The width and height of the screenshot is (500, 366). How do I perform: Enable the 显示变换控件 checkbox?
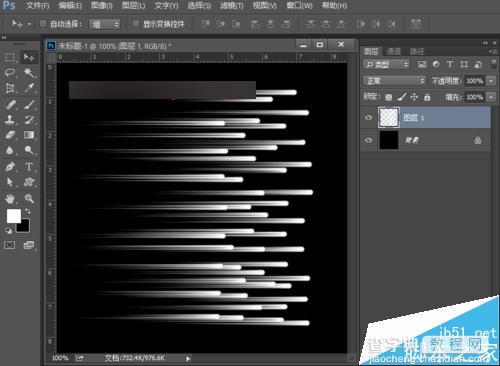click(136, 24)
